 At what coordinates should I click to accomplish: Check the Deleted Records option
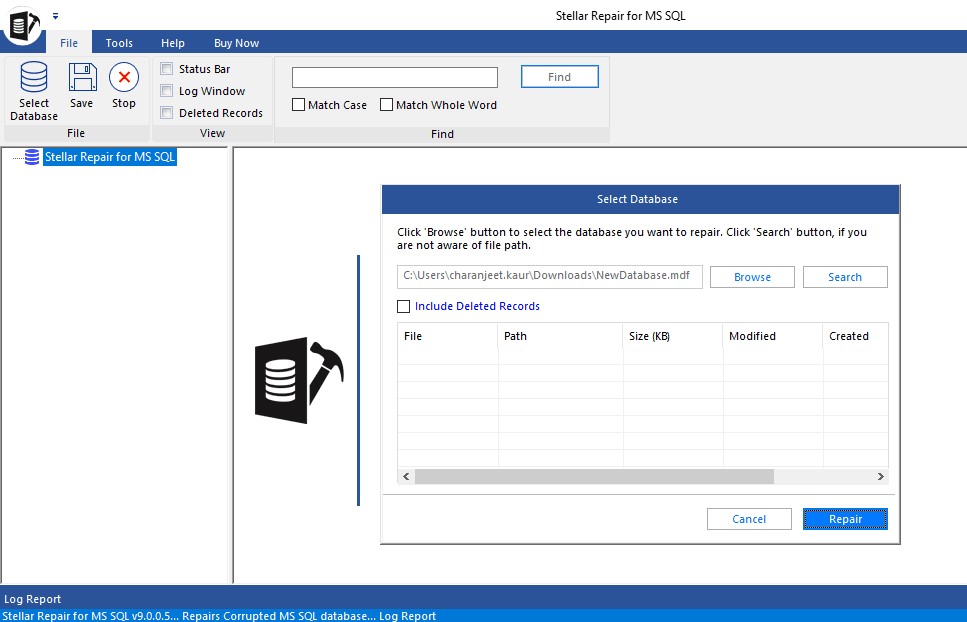(x=167, y=113)
